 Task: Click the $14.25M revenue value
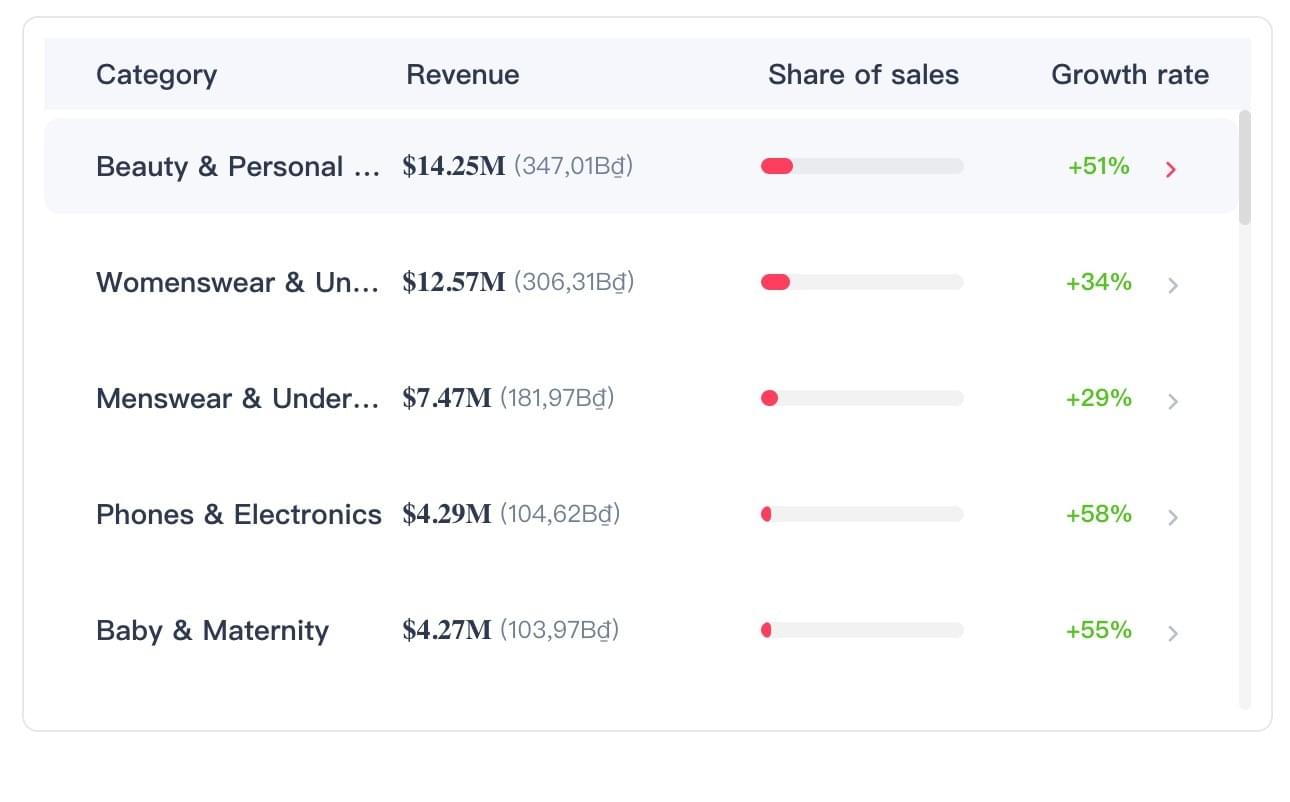454,166
